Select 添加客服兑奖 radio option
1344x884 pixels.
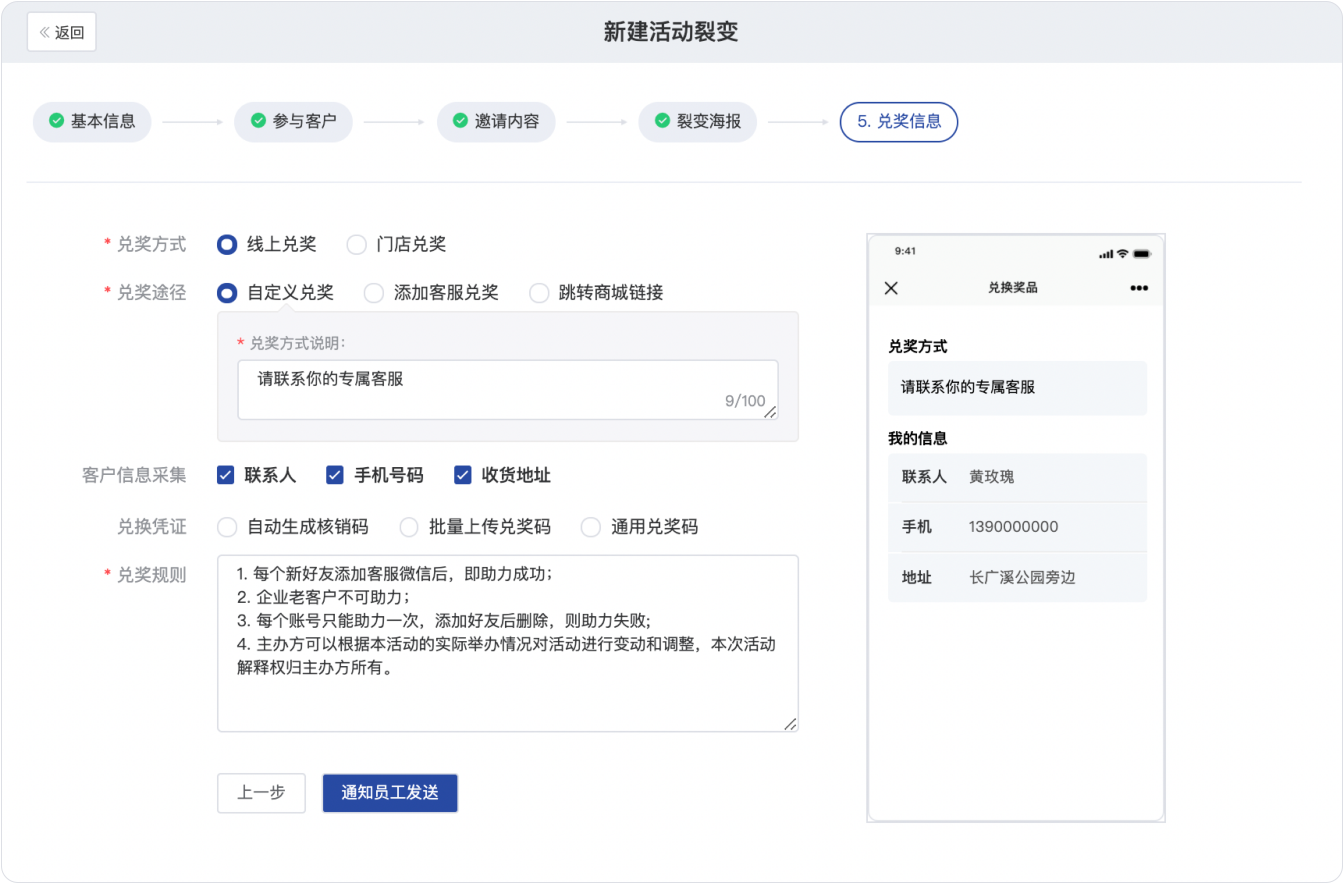373,293
